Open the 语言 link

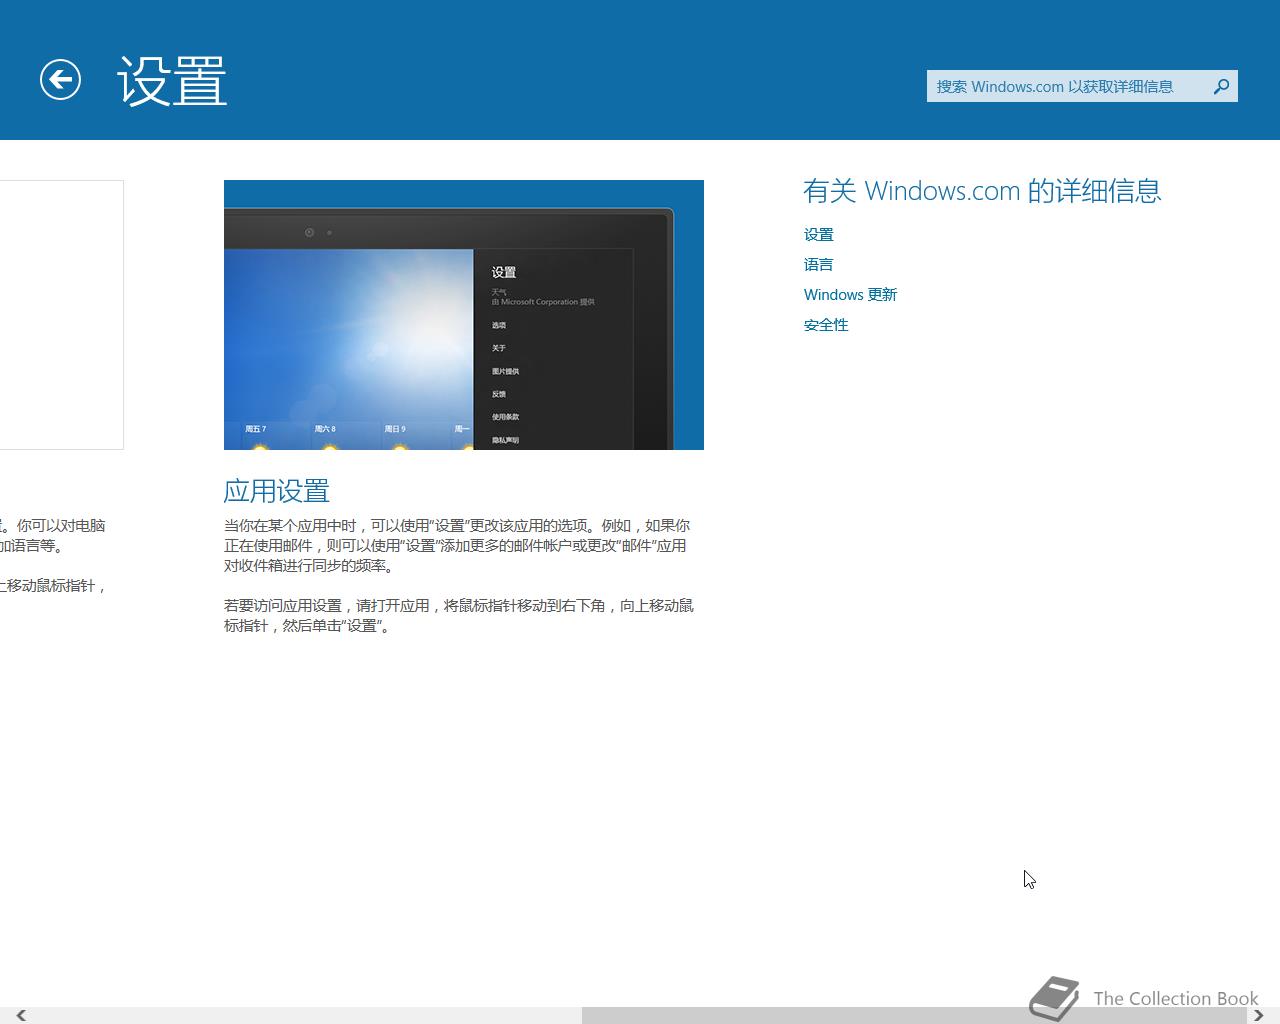(818, 265)
